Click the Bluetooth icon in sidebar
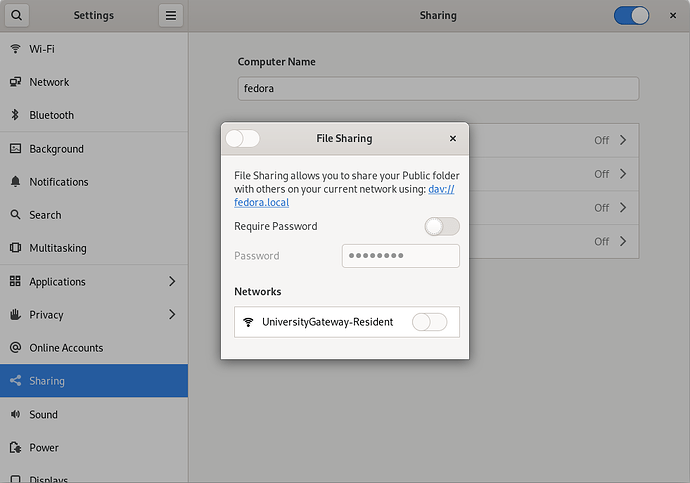 click(15, 115)
